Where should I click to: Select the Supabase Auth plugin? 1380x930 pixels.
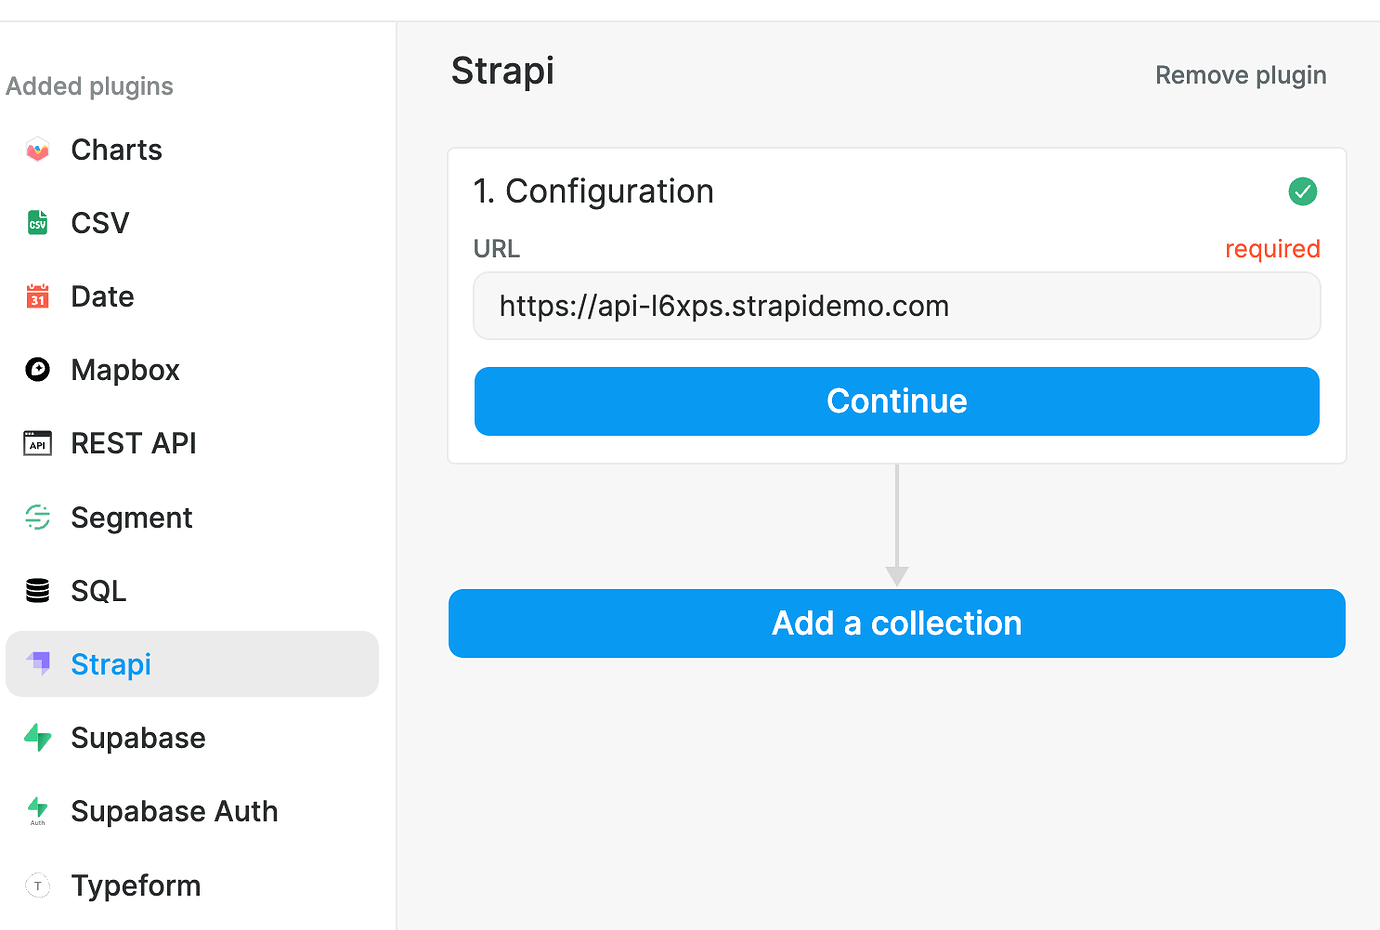174,812
